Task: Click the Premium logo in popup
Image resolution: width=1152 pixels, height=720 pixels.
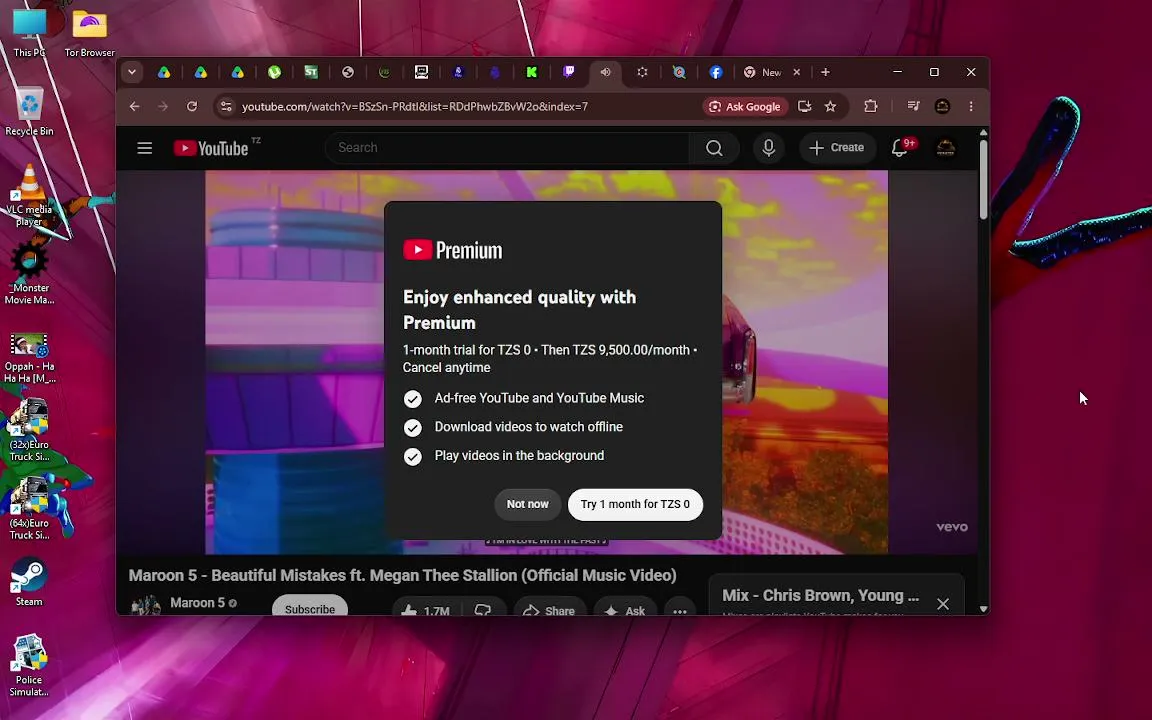Action: point(453,250)
